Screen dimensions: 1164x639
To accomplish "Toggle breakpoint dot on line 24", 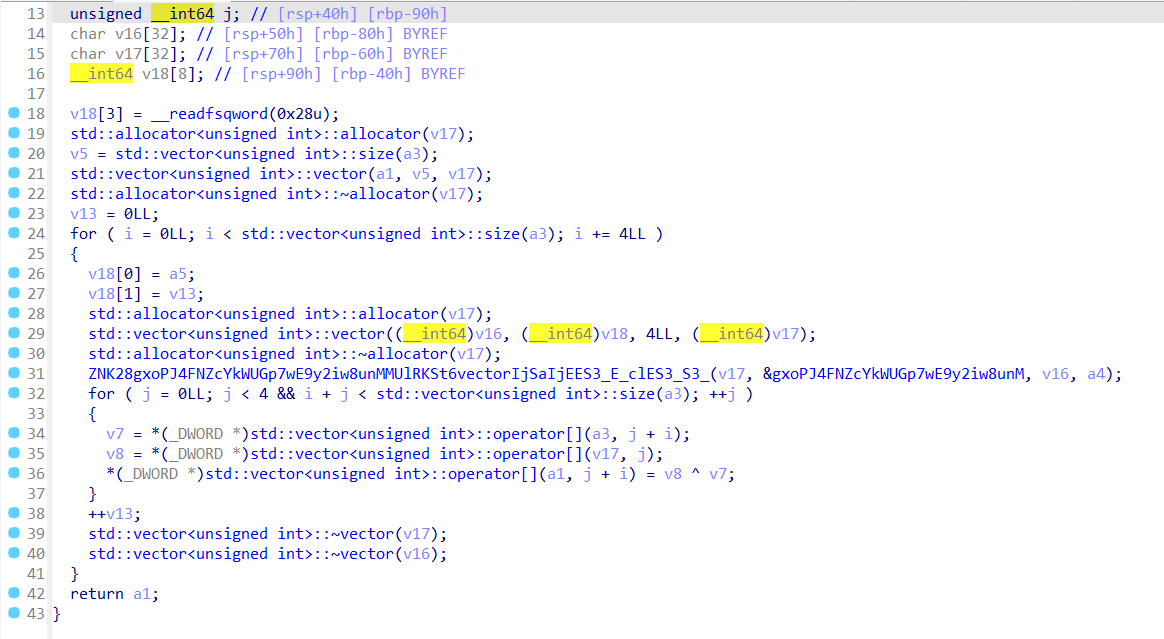I will (x=13, y=233).
